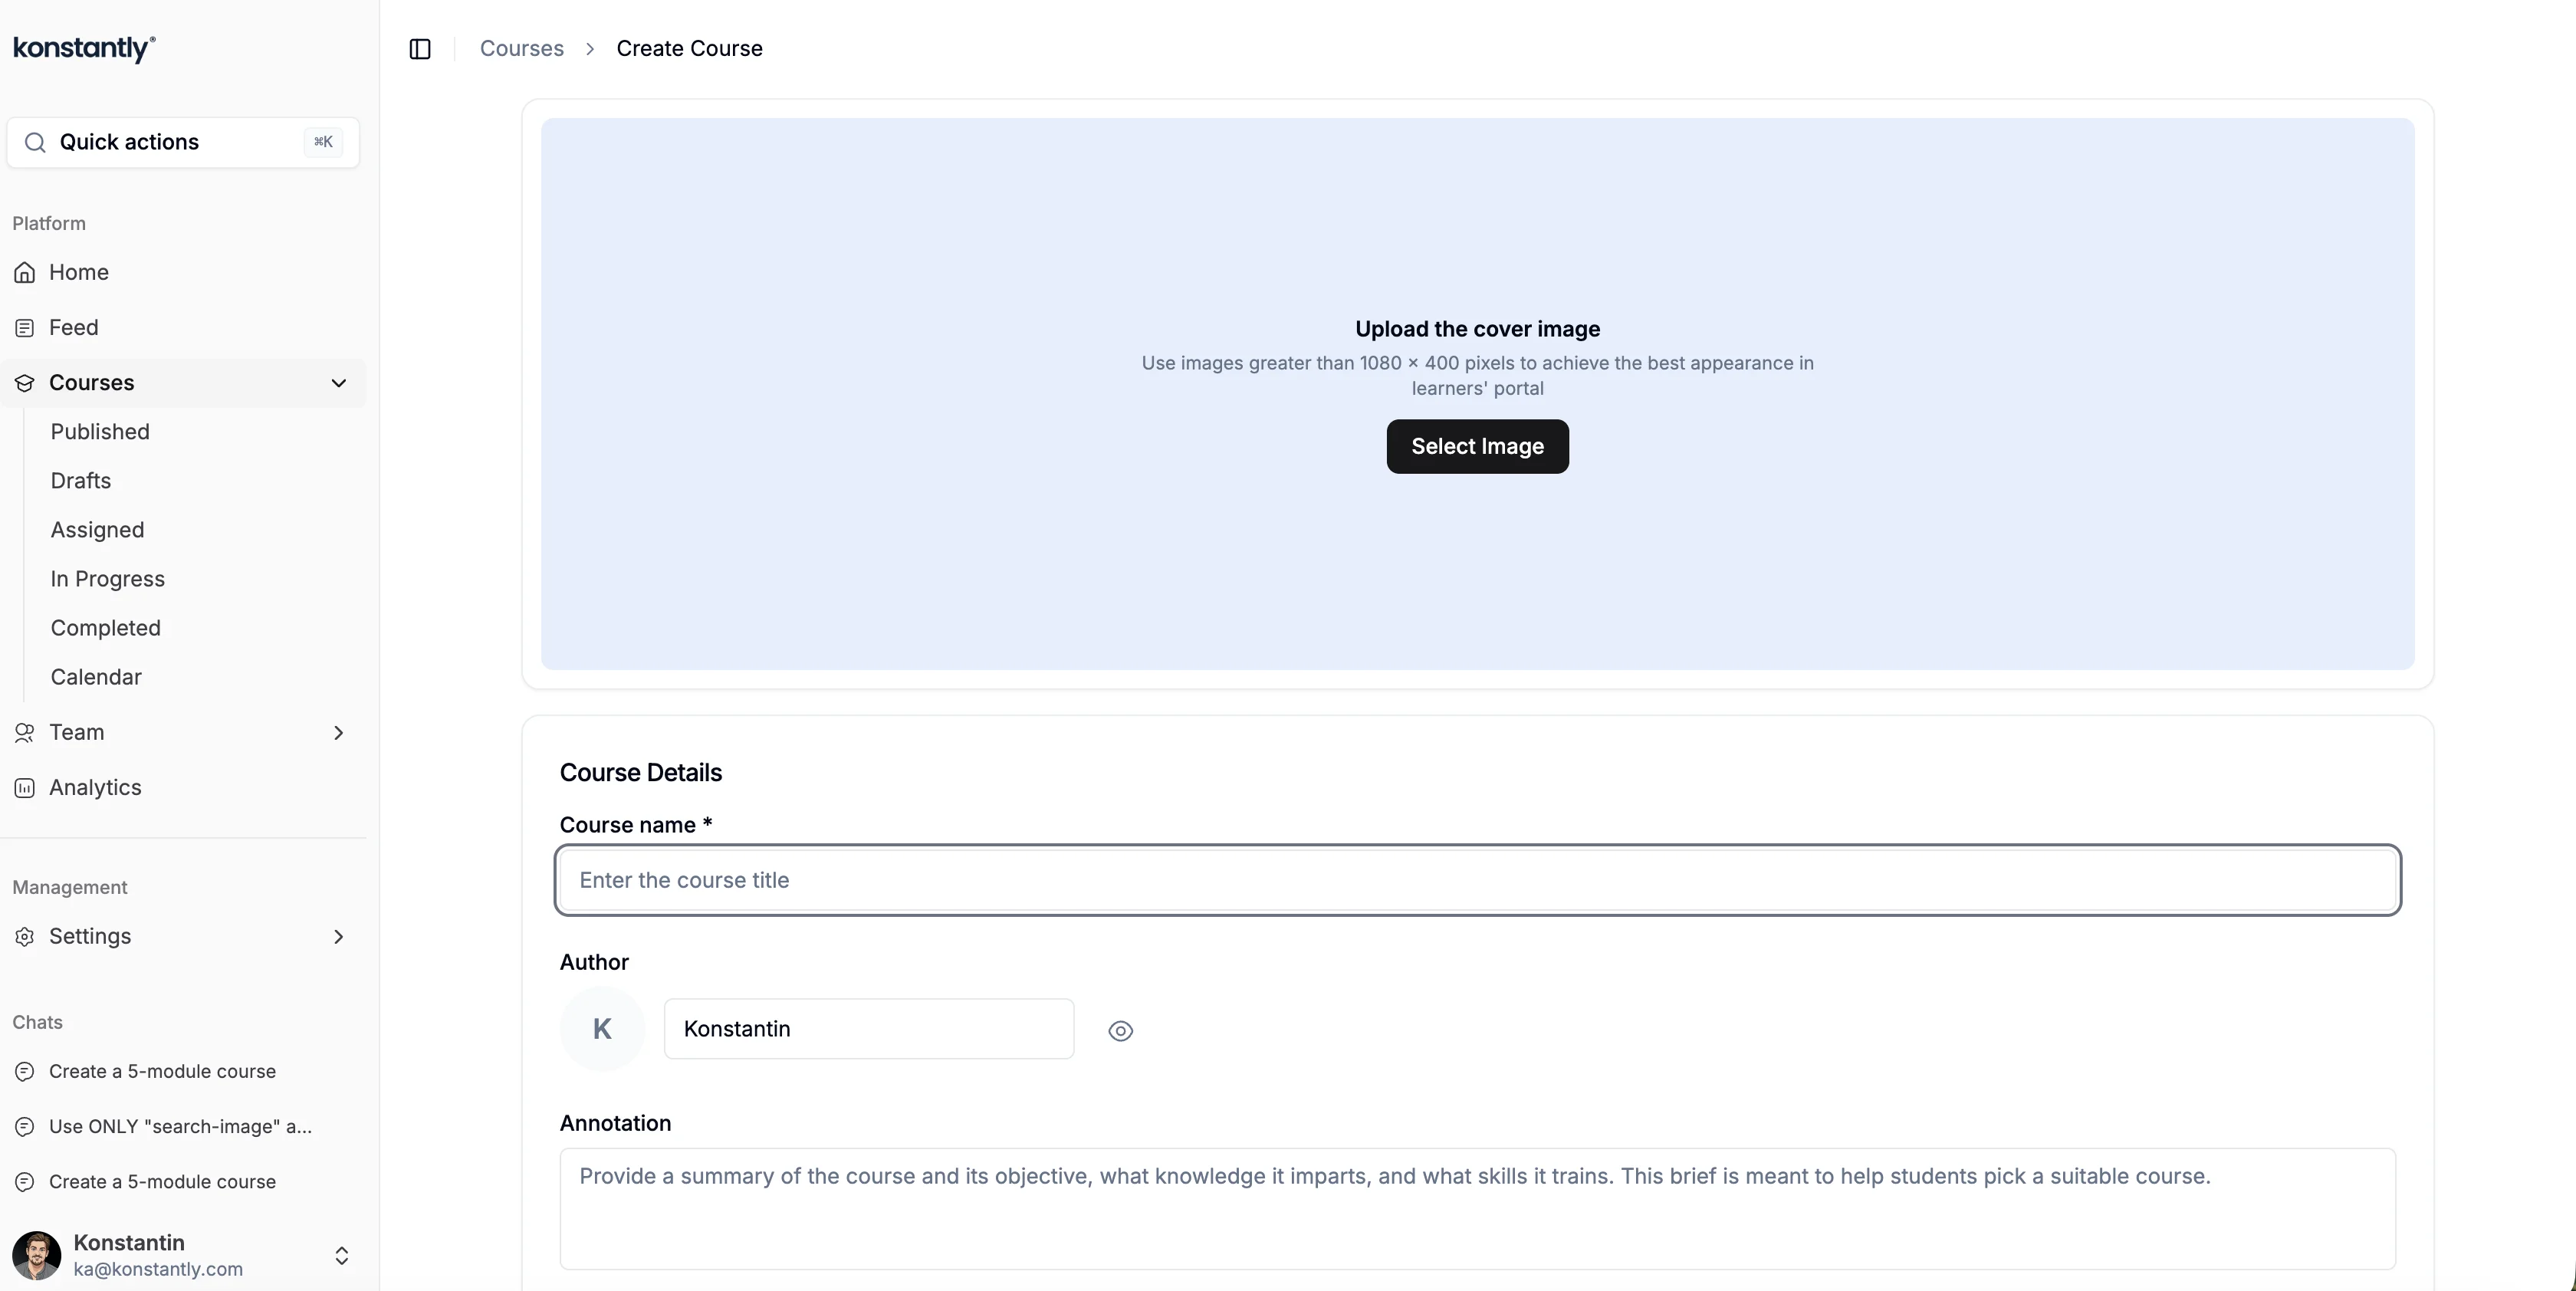Toggle the sidebar panel icon
Viewport: 2576px width, 1291px height.
point(420,49)
